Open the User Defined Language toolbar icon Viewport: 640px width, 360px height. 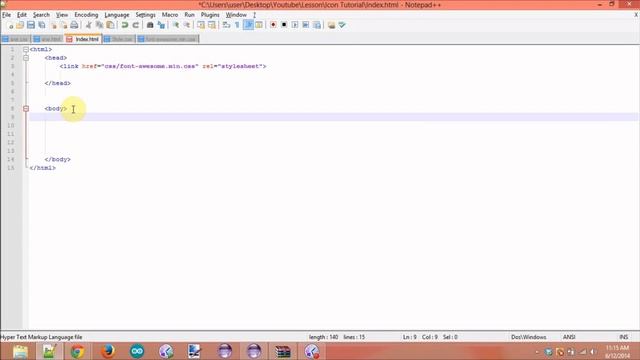pos(259,25)
